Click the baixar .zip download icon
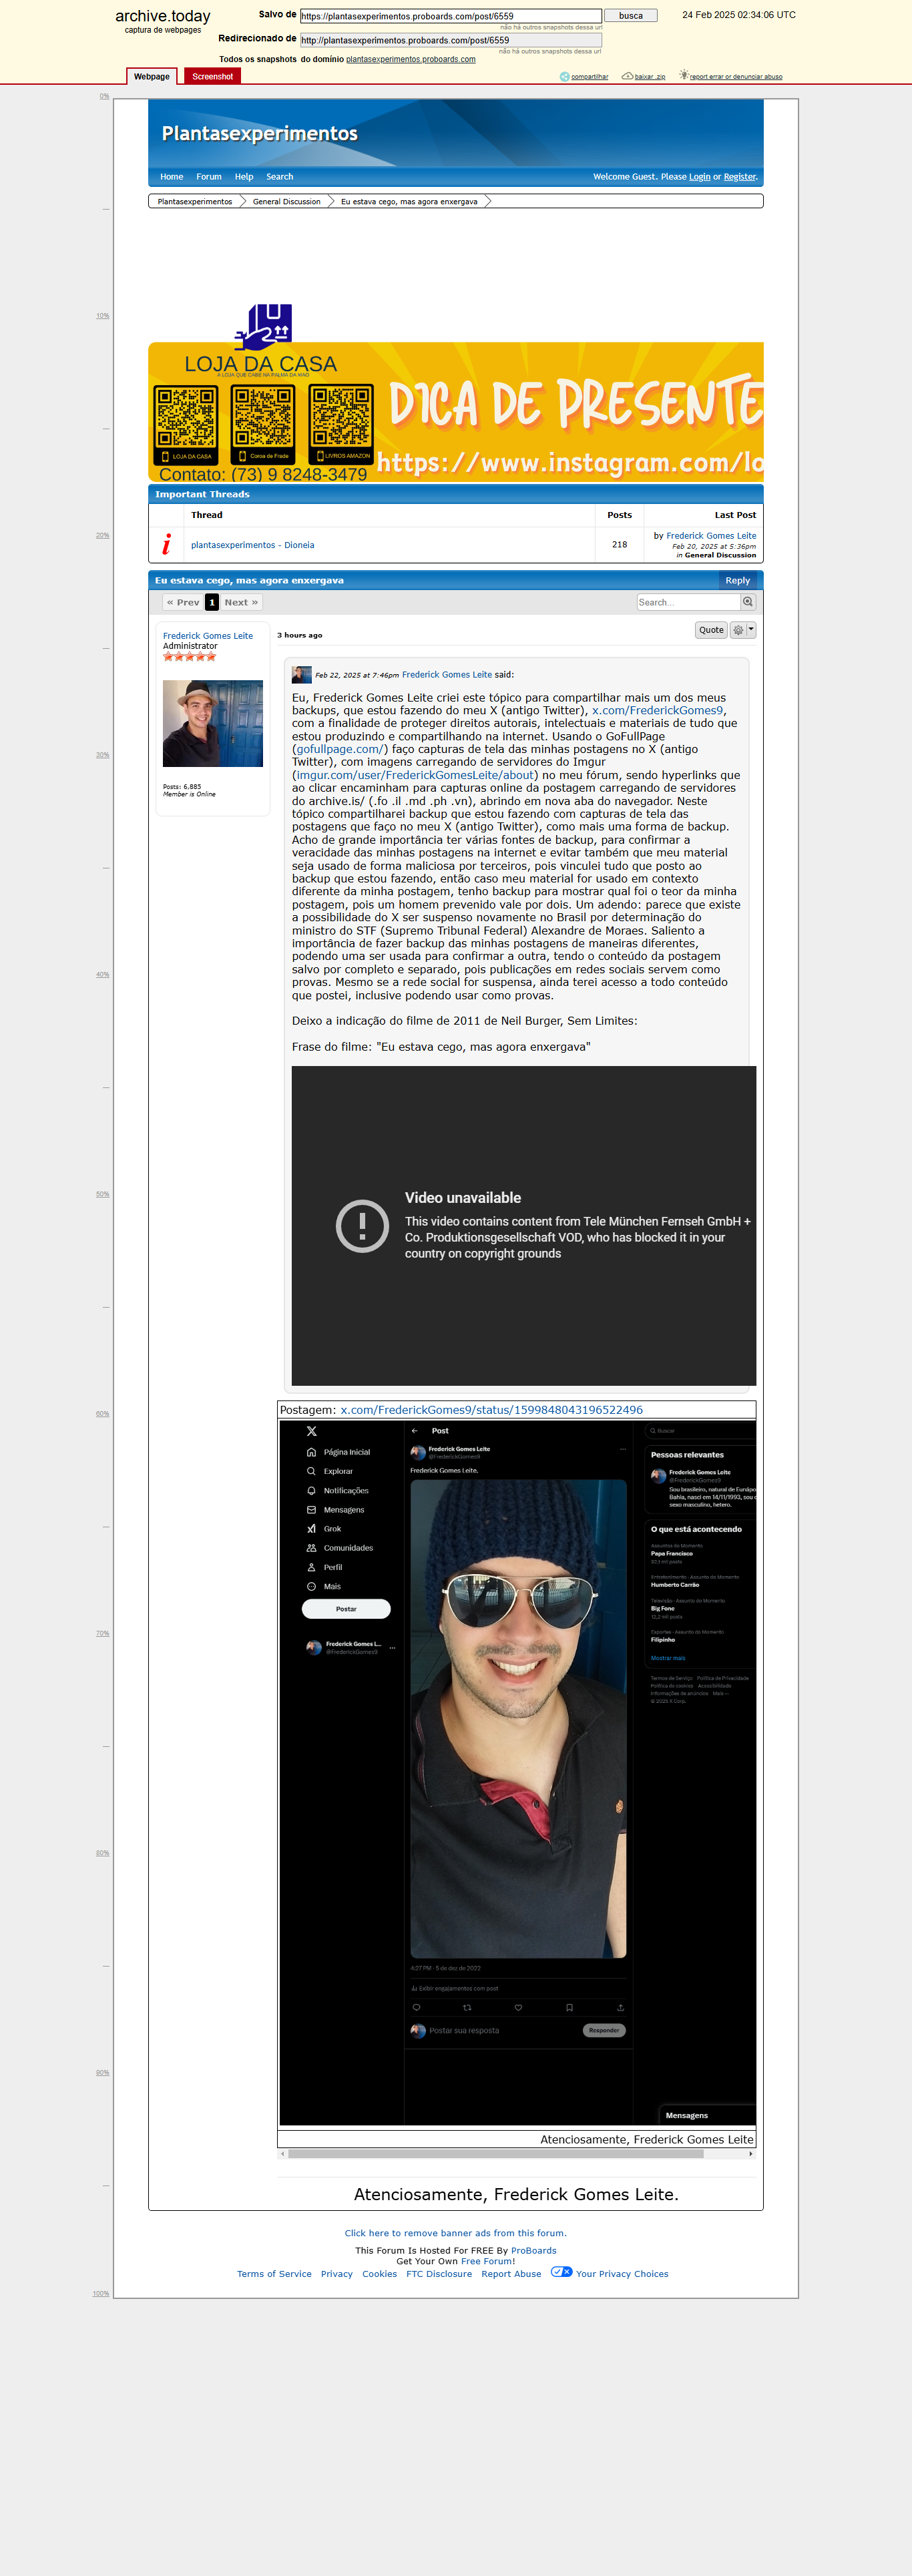This screenshot has height=2576, width=912. coord(627,76)
